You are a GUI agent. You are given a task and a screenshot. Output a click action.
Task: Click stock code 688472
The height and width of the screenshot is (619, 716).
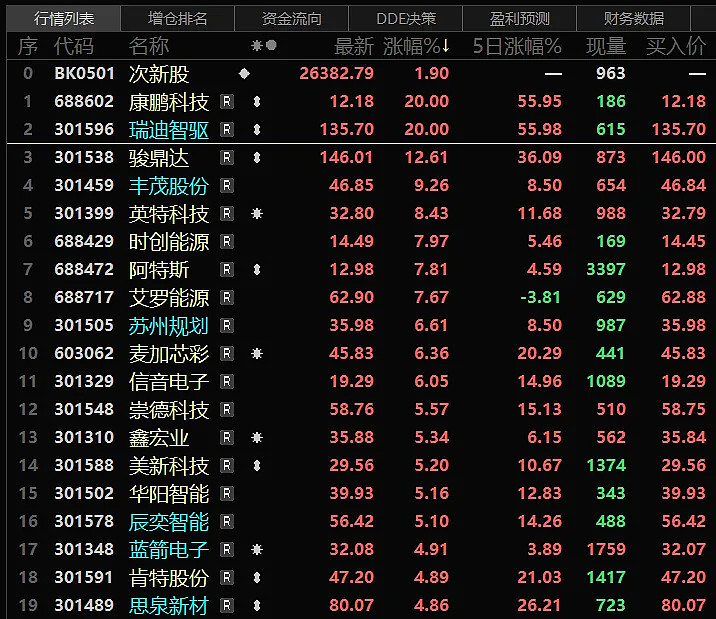[x=84, y=269]
